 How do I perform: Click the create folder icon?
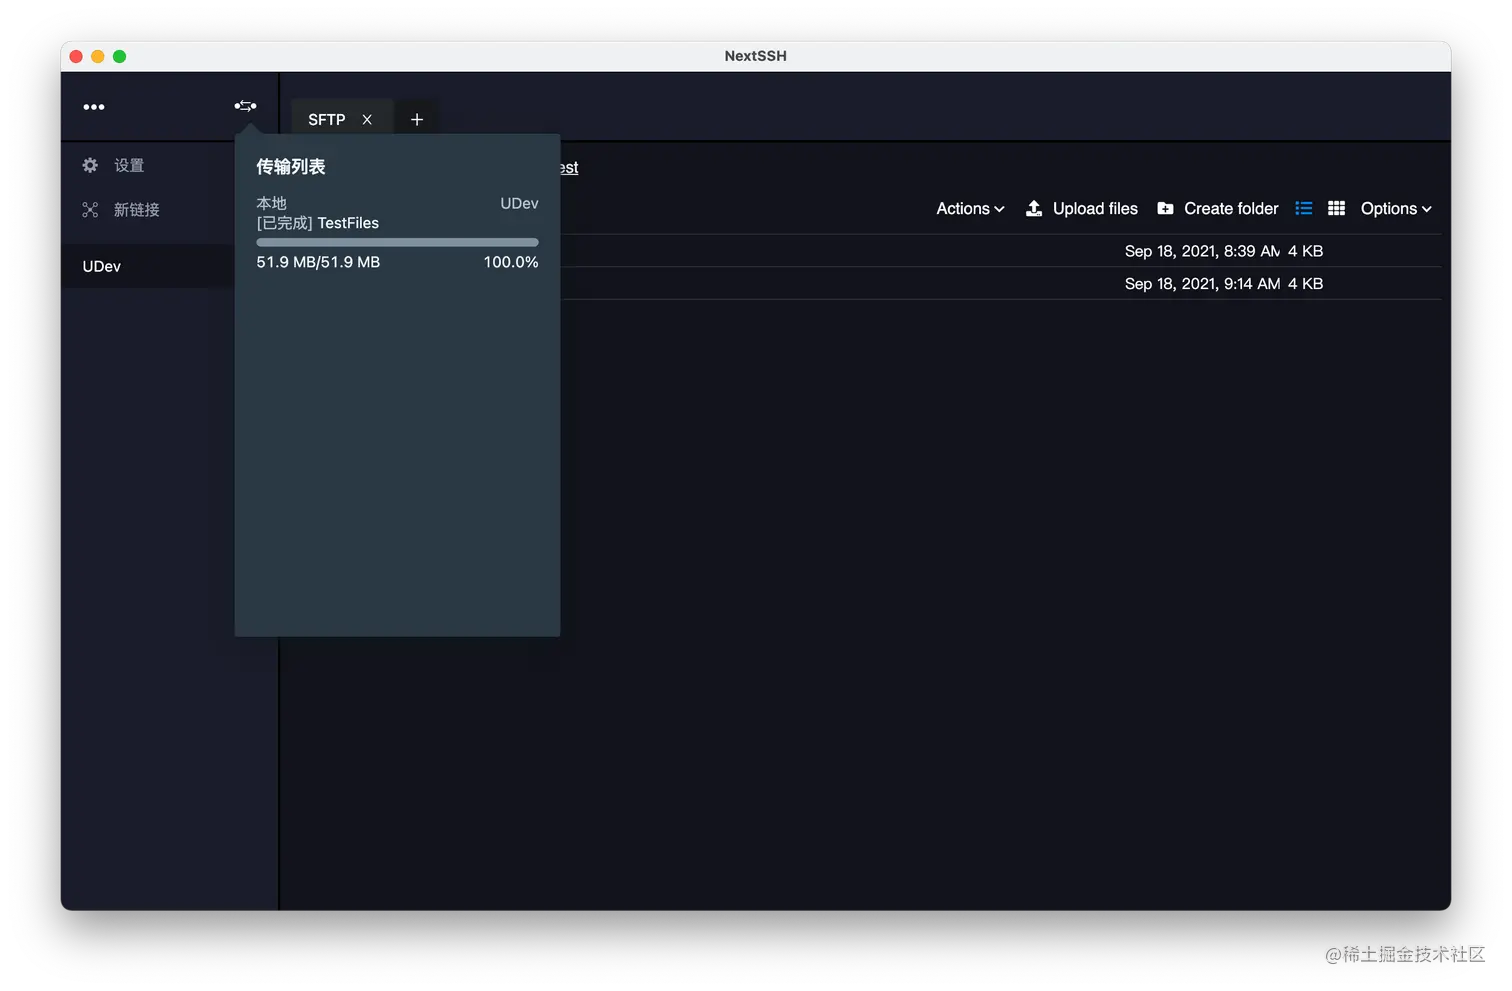click(1165, 208)
